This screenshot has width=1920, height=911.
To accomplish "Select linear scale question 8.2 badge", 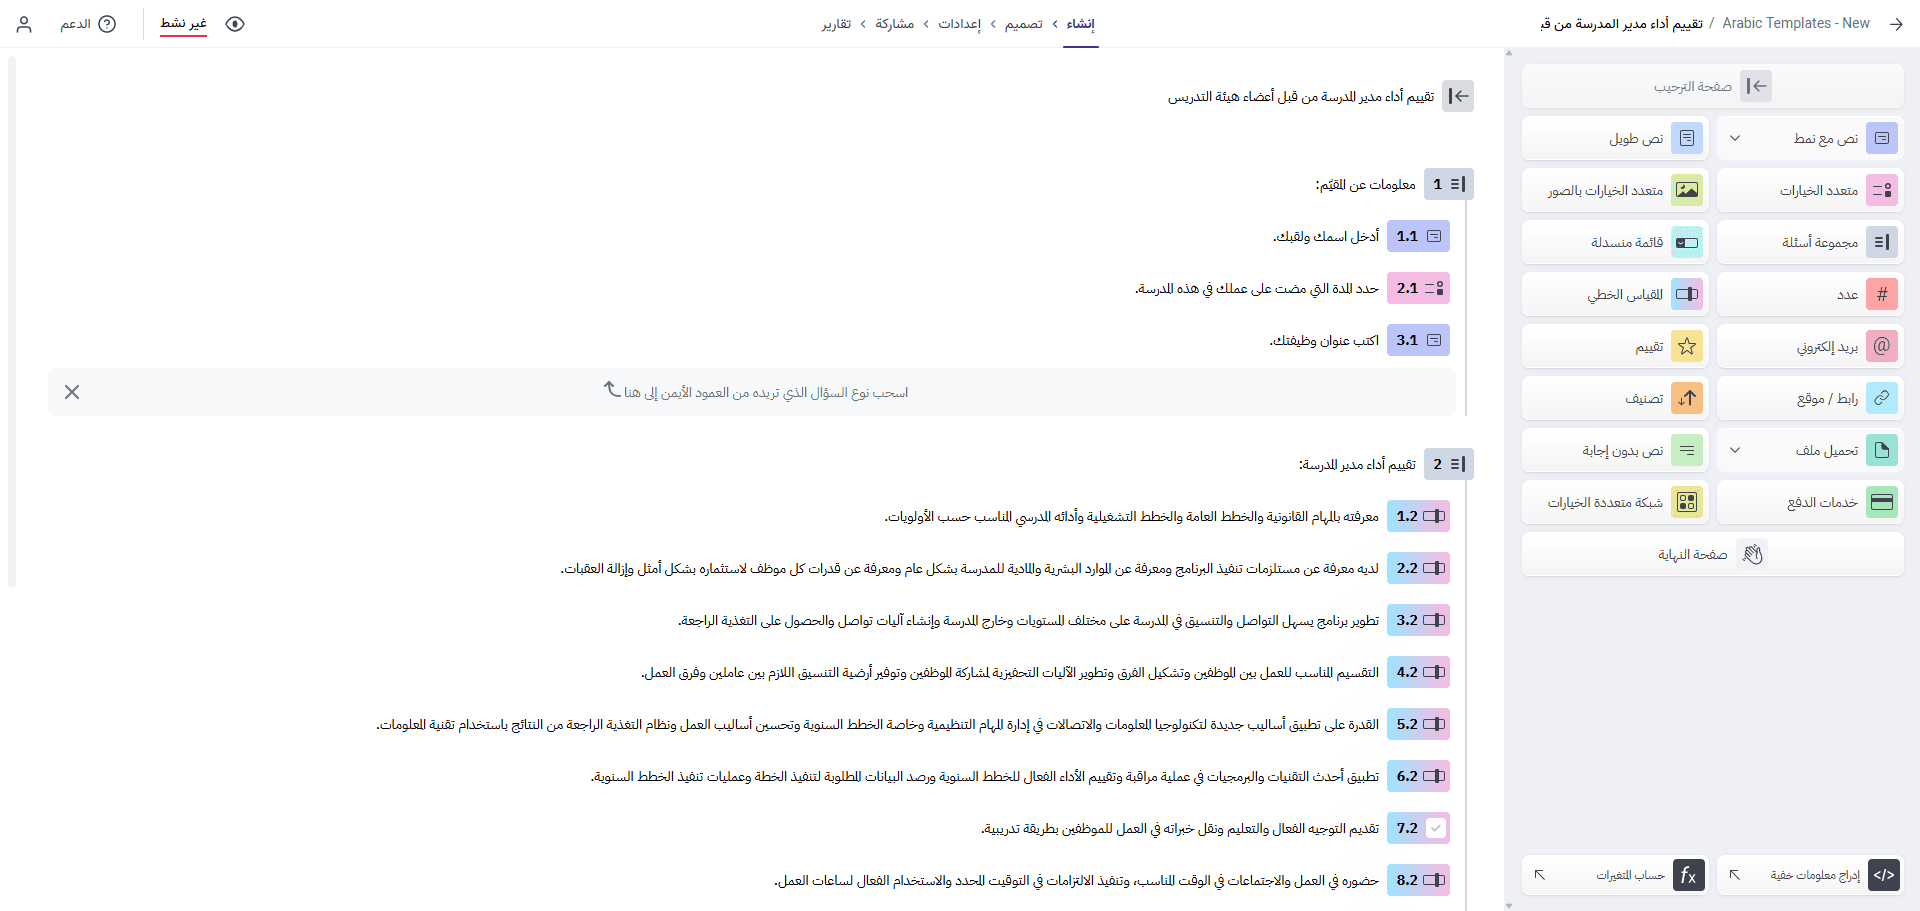I will [x=1418, y=880].
